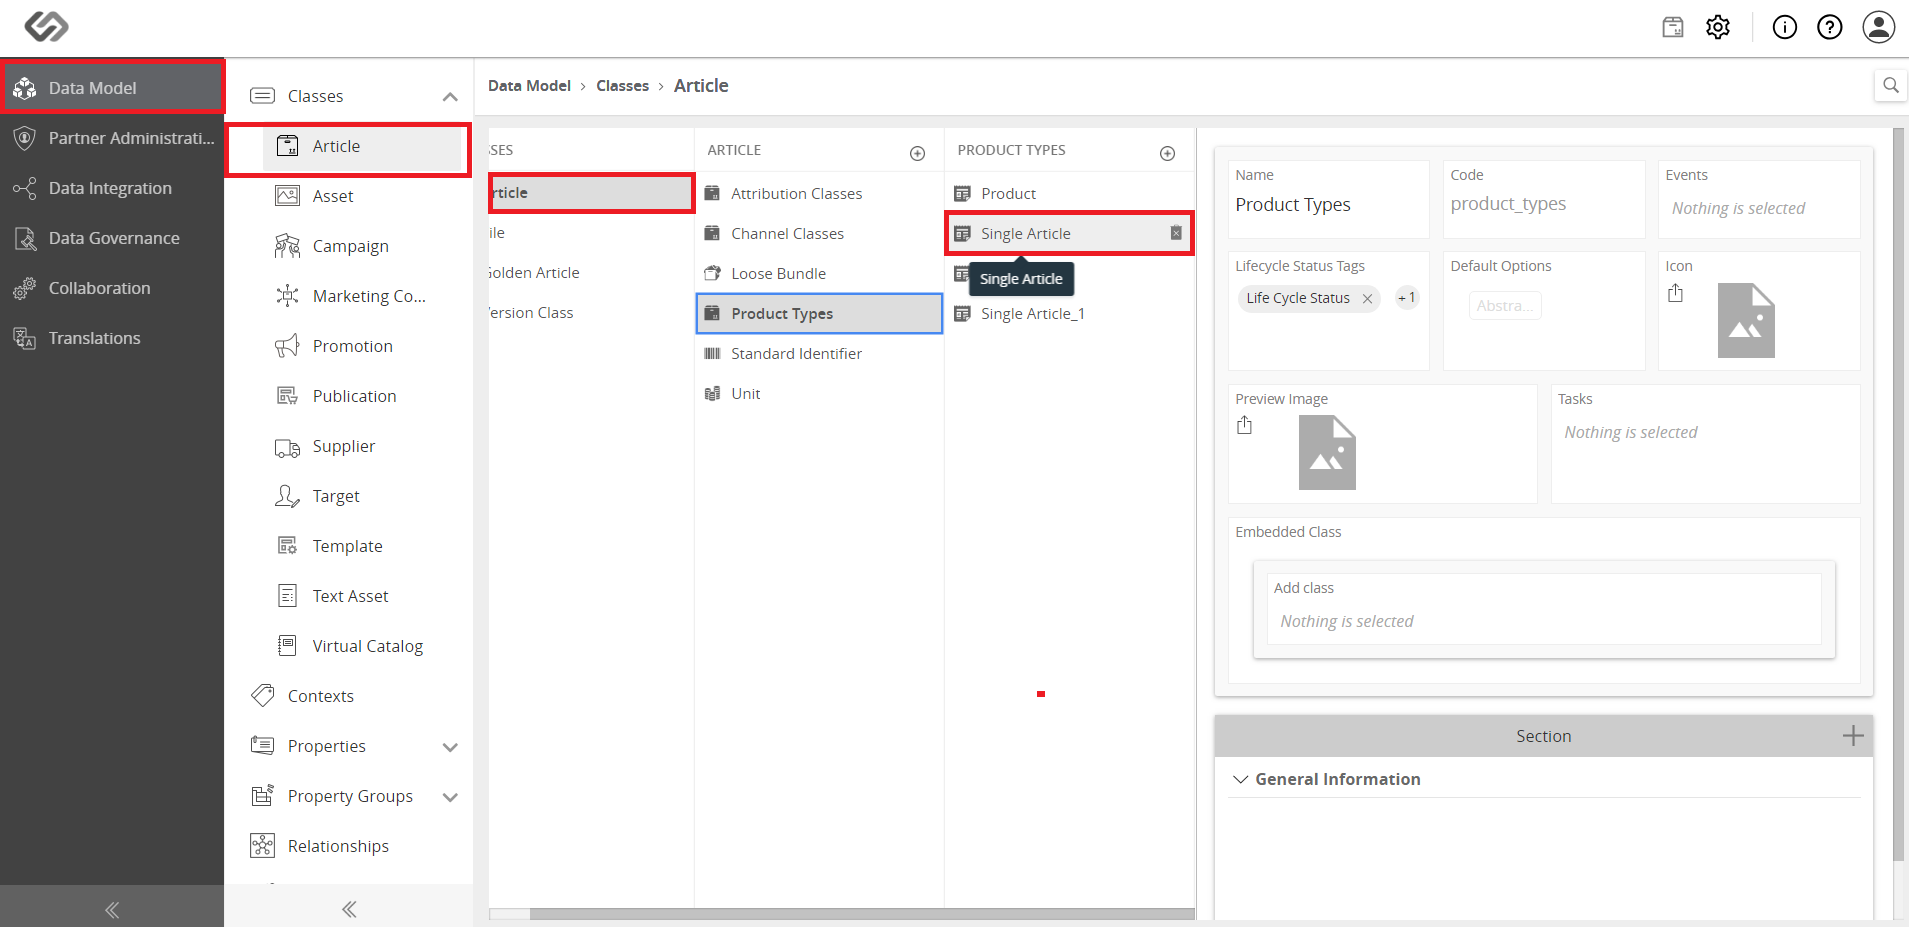Select the Target class

[363, 496]
